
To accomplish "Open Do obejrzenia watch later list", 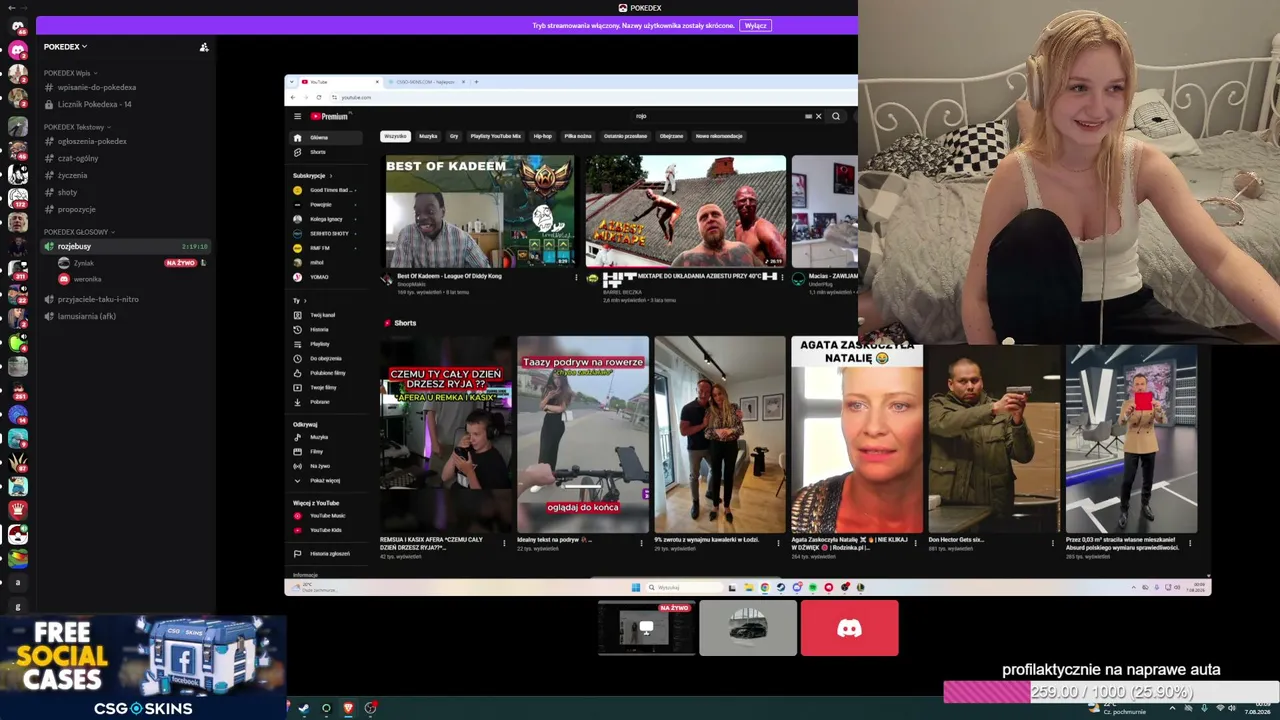I will point(325,358).
